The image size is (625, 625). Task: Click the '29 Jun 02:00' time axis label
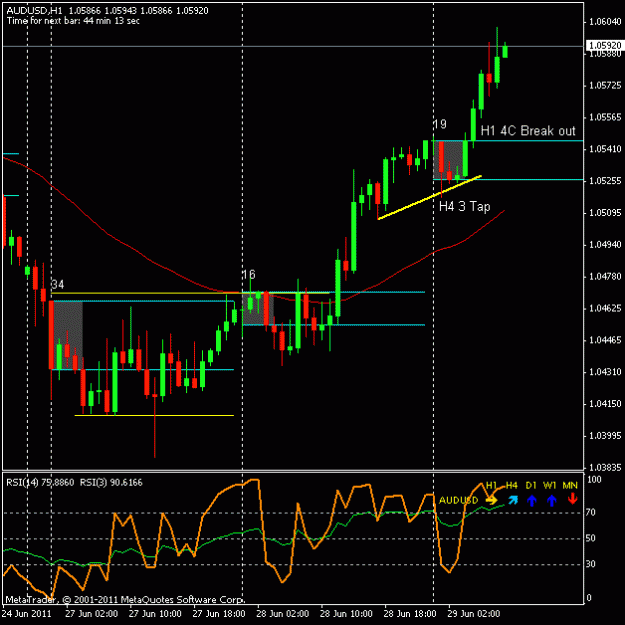click(474, 613)
